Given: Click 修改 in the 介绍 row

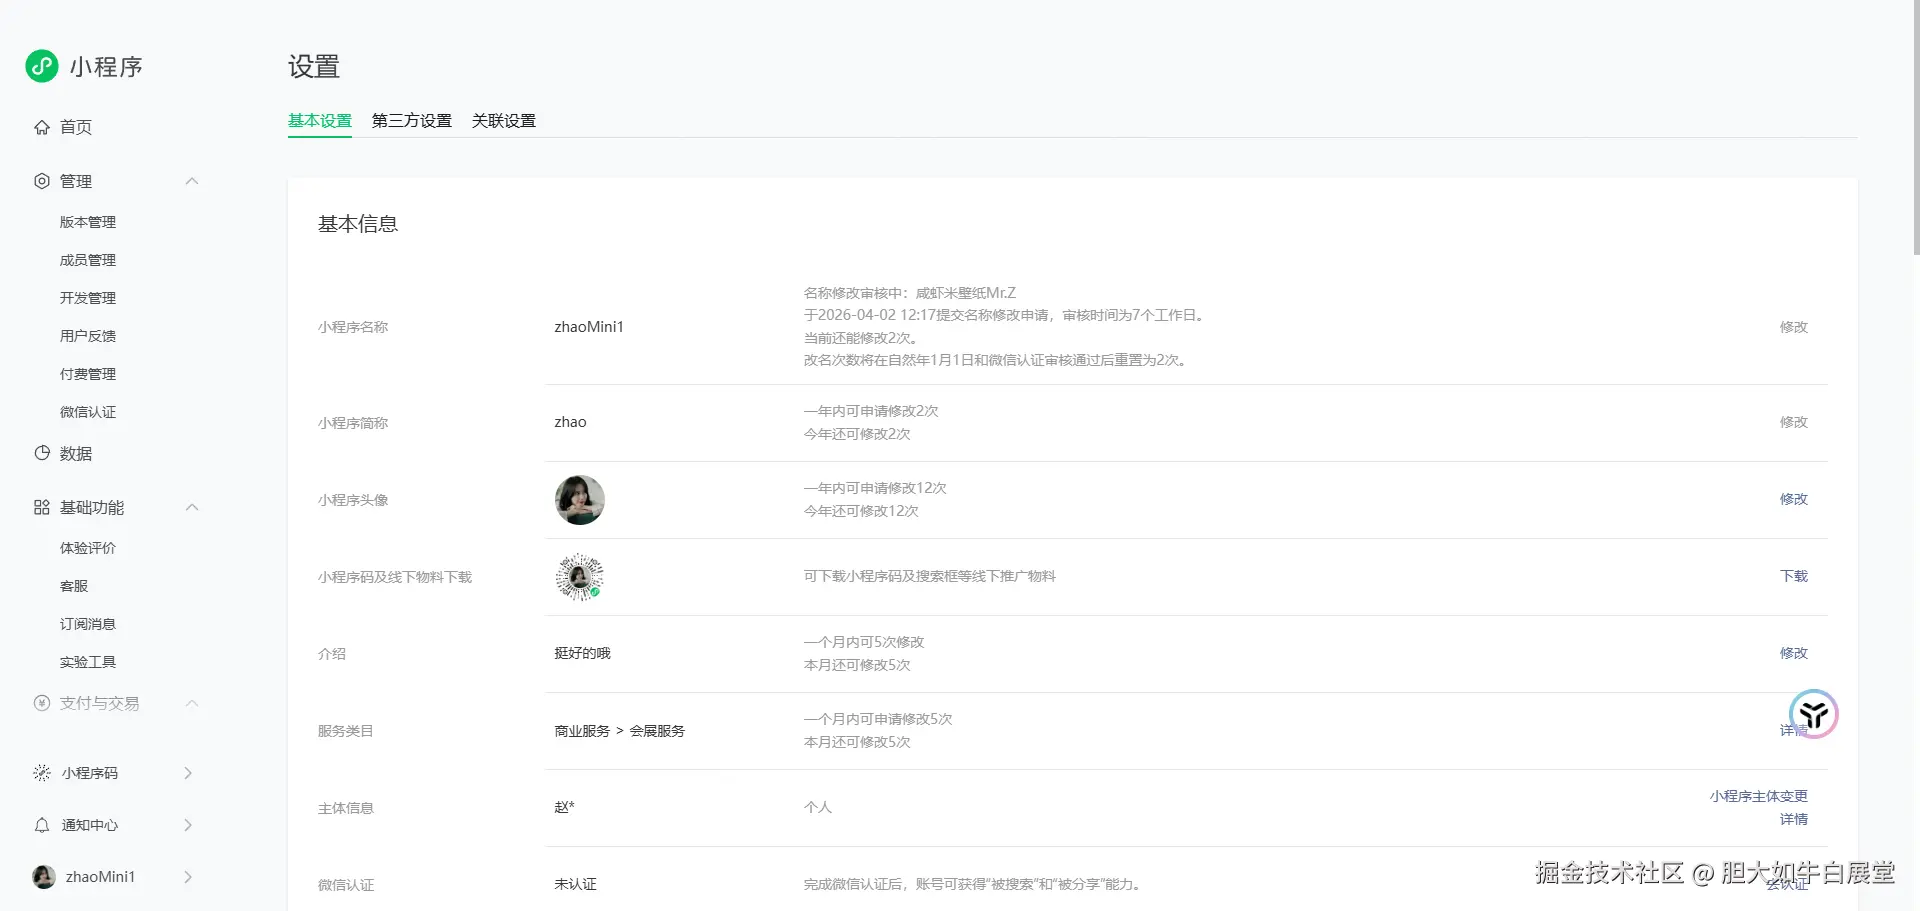Looking at the screenshot, I should tap(1794, 653).
